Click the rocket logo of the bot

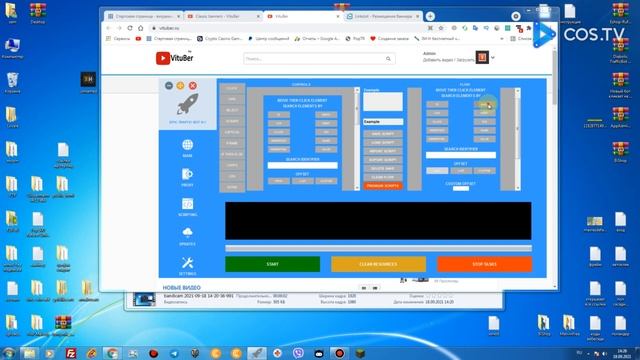pos(187,104)
